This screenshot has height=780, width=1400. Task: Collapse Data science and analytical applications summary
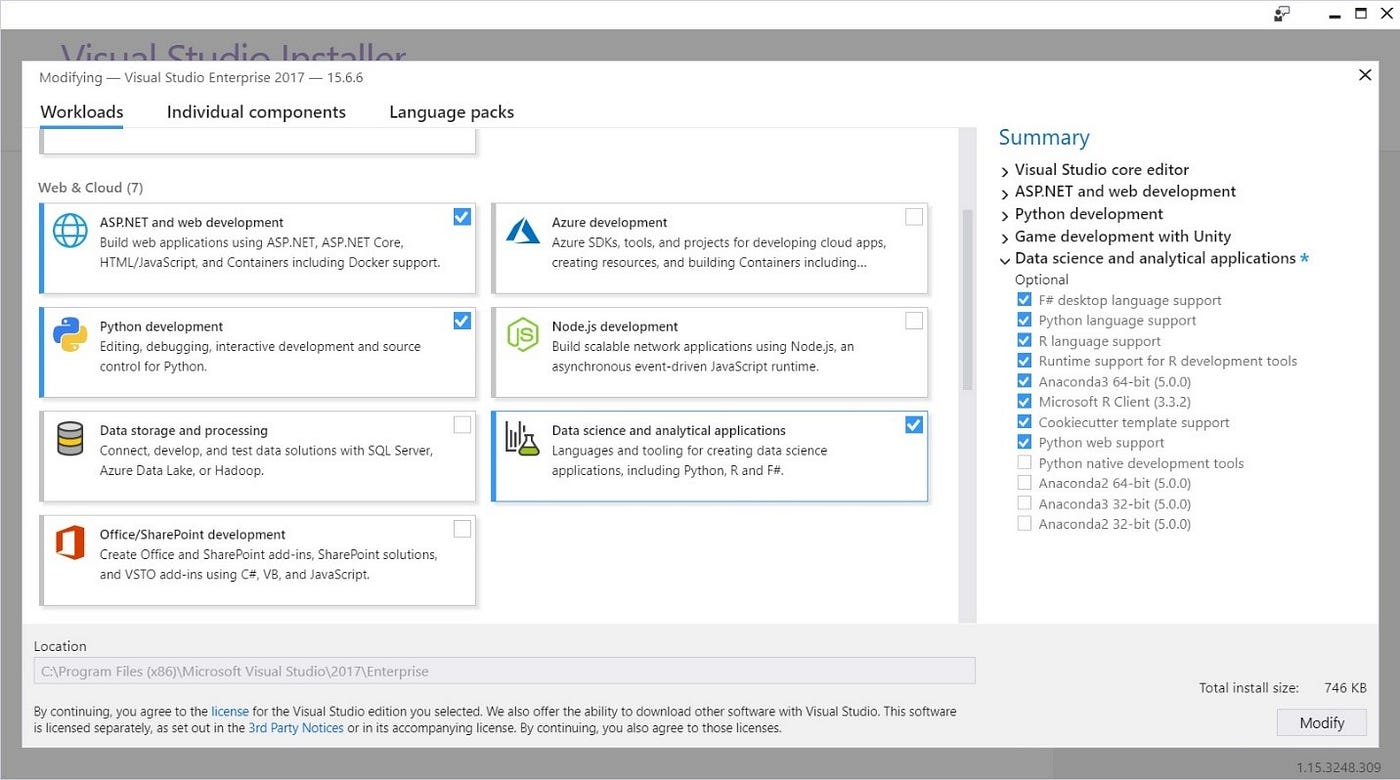coord(1004,259)
